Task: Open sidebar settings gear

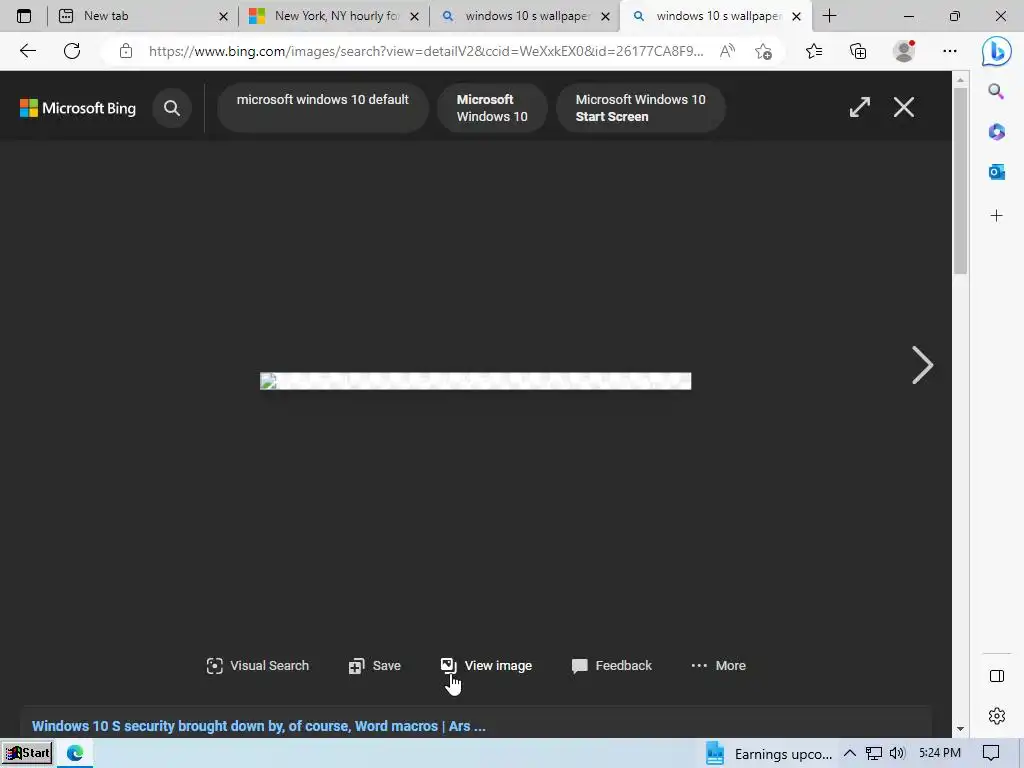Action: 997,716
